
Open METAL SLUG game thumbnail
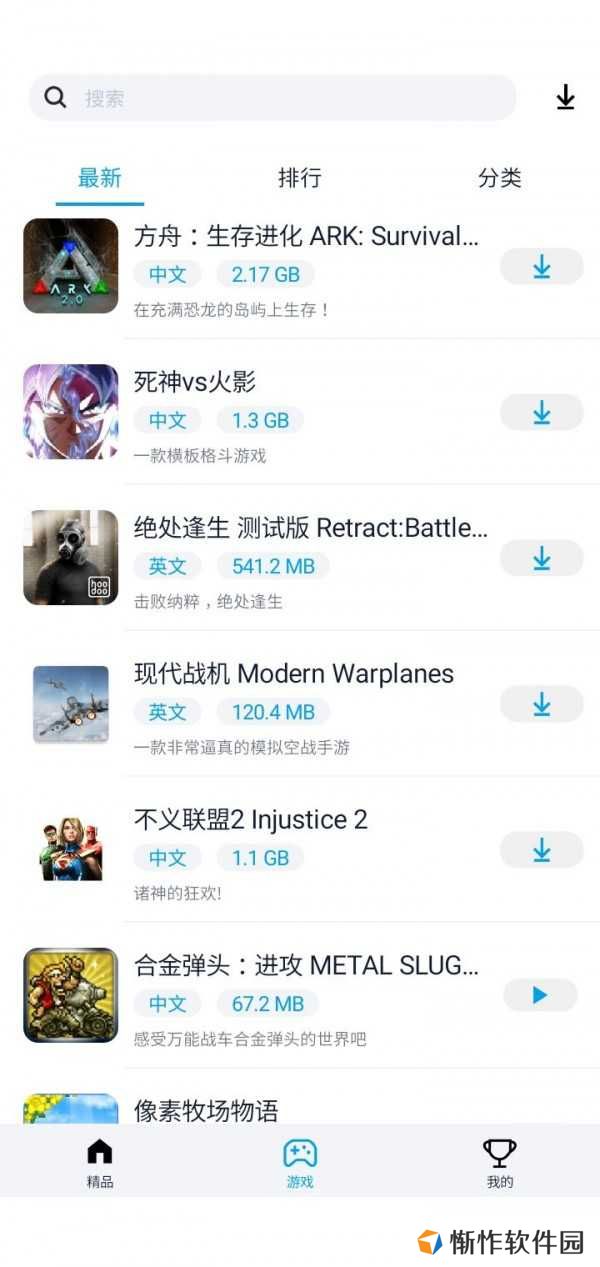71,995
